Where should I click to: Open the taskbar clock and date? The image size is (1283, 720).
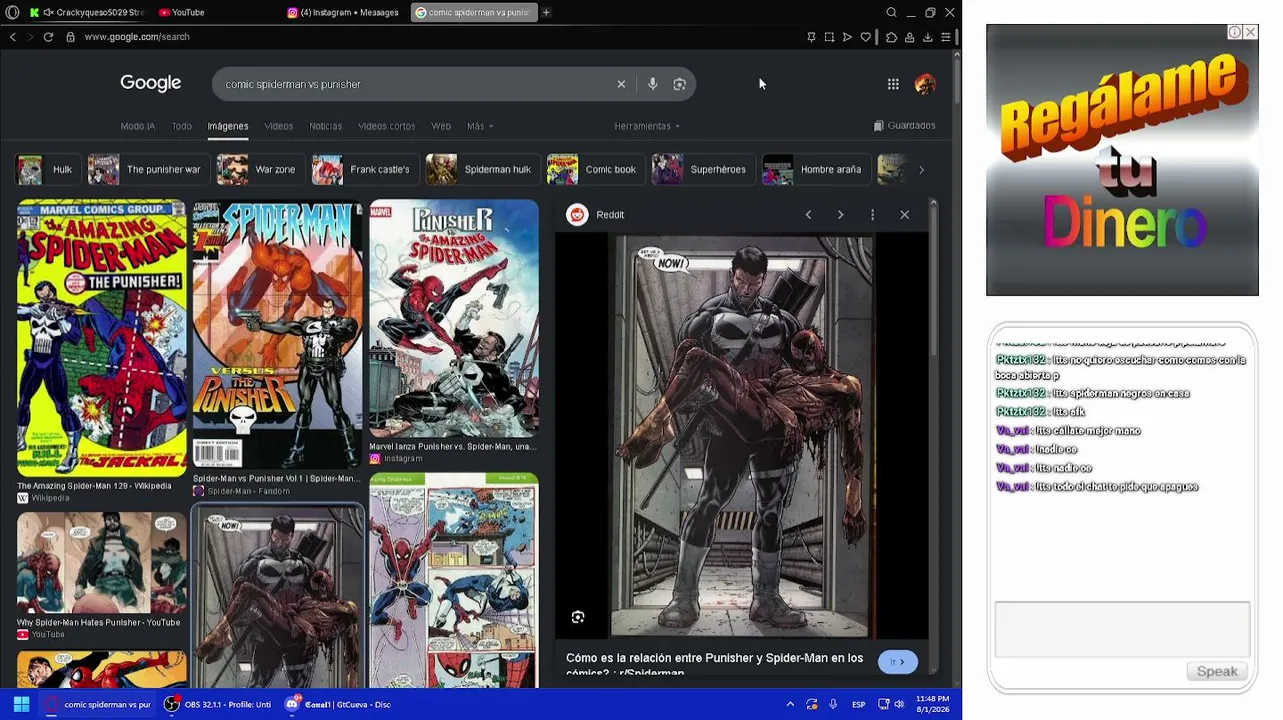(x=932, y=704)
